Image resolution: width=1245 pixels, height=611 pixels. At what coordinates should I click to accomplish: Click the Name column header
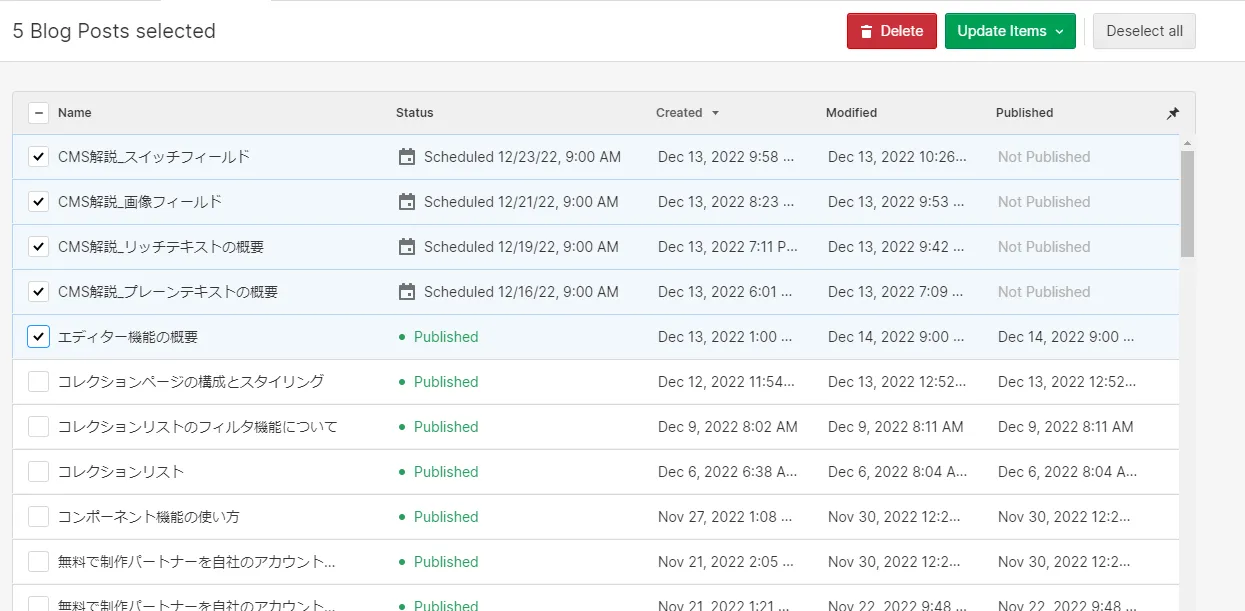point(75,113)
